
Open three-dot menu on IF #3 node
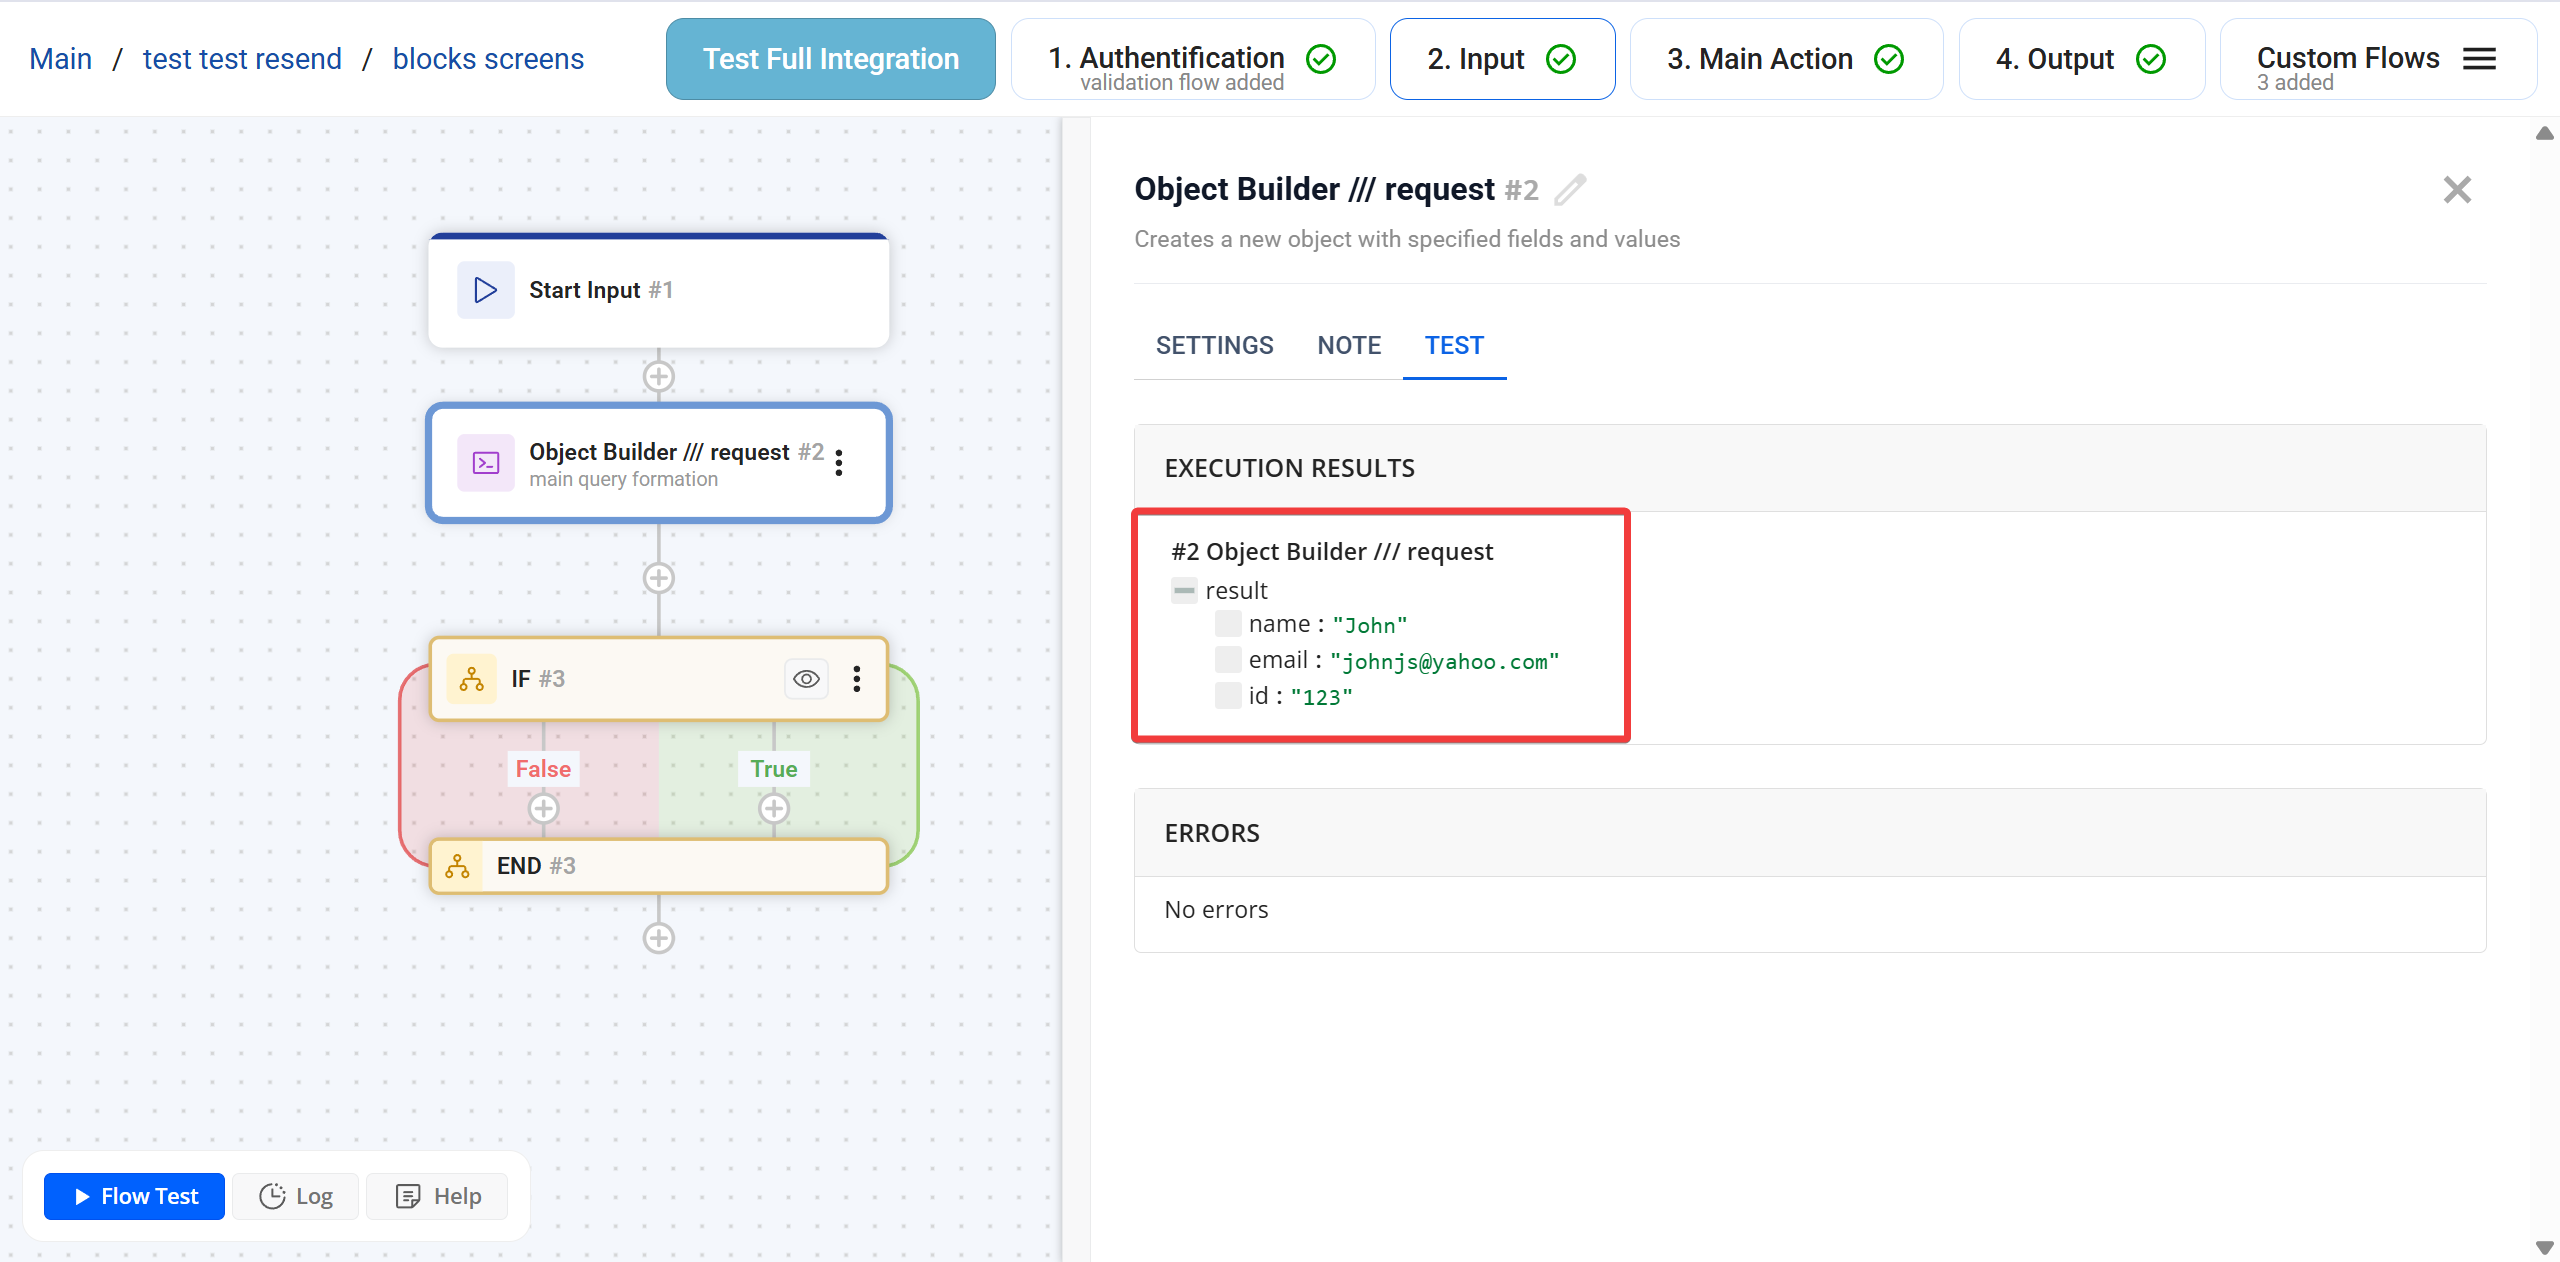(x=857, y=679)
